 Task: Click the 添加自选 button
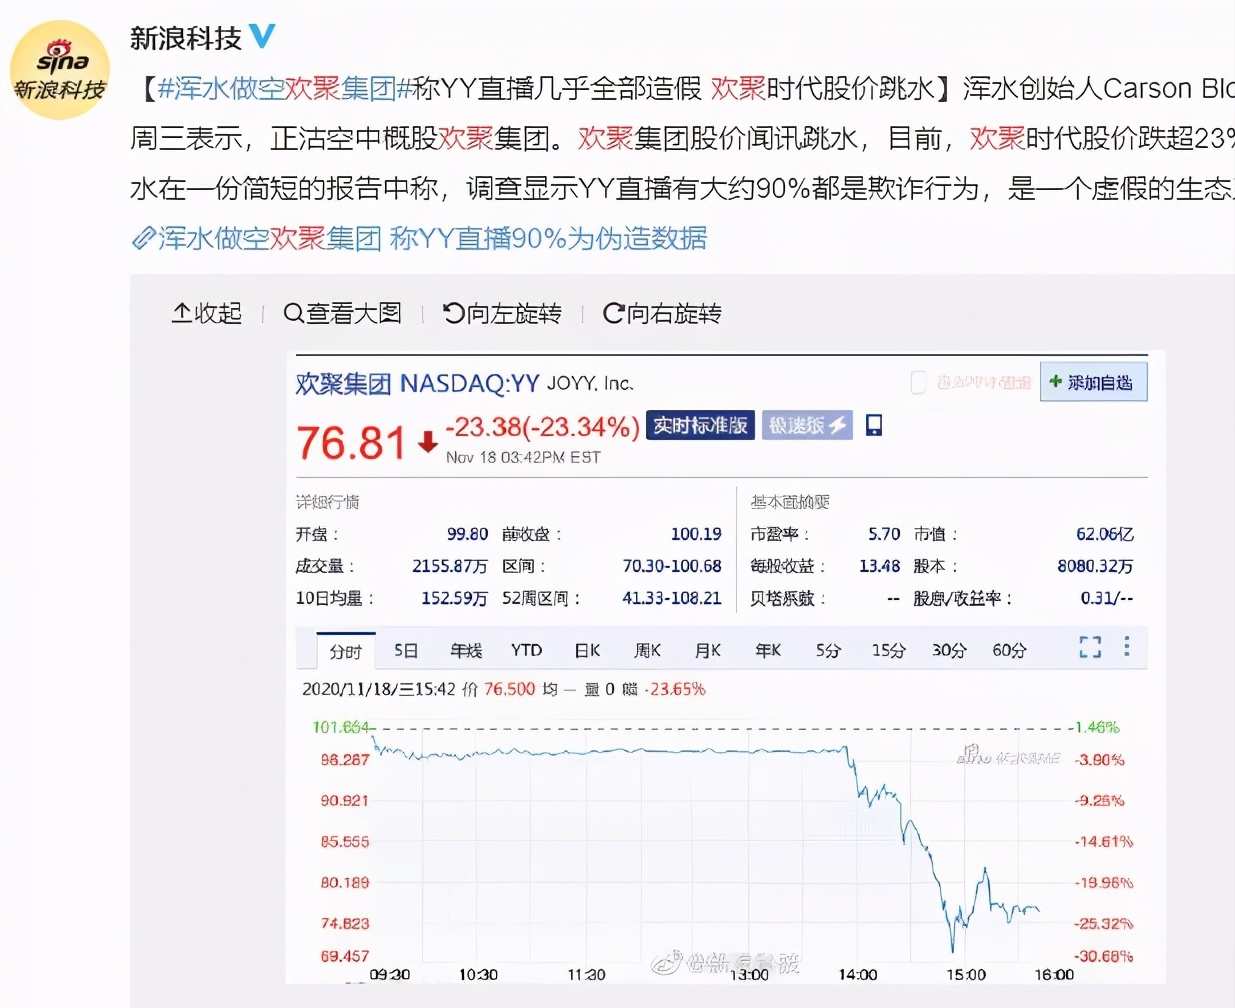point(1093,382)
